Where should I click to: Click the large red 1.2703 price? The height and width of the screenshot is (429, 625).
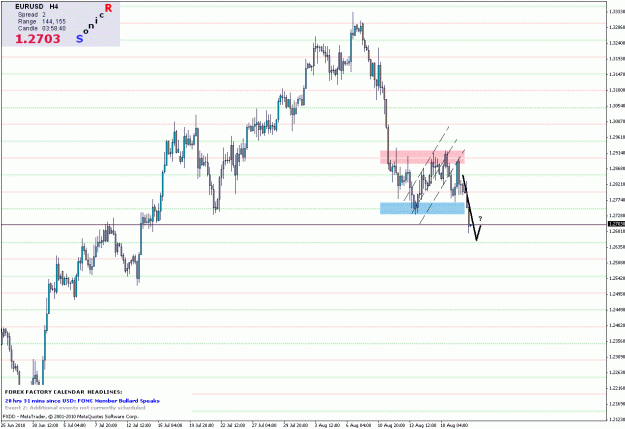coord(38,39)
